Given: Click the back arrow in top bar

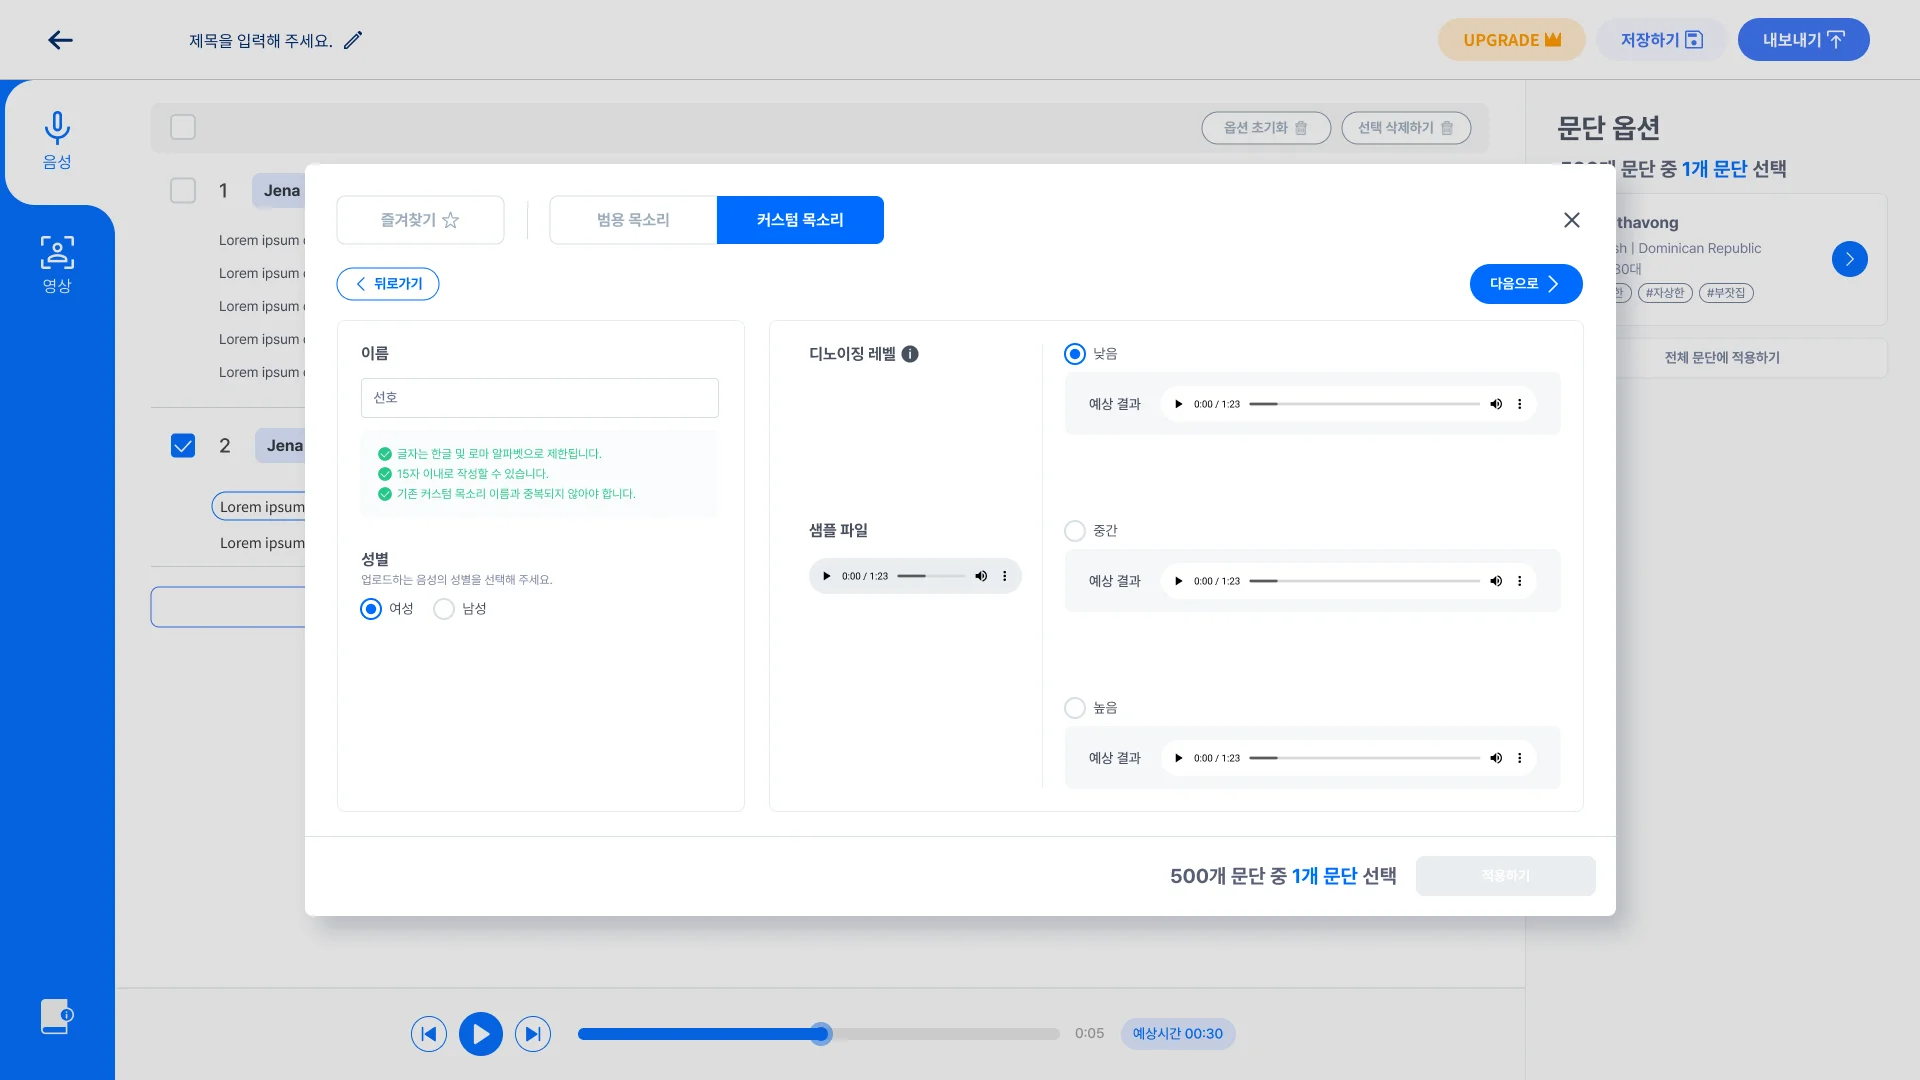Looking at the screenshot, I should click(x=60, y=40).
